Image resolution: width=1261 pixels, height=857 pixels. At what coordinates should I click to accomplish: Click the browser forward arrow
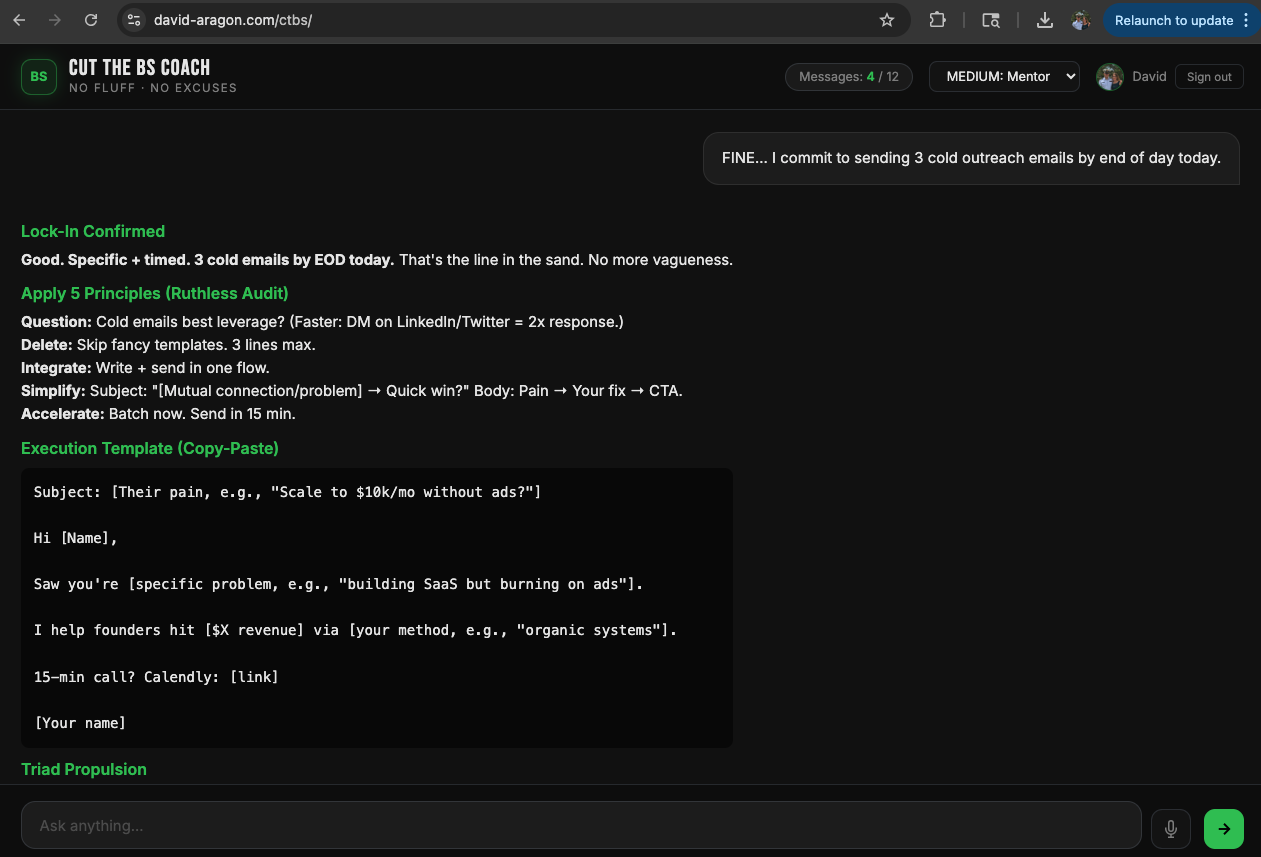(55, 20)
